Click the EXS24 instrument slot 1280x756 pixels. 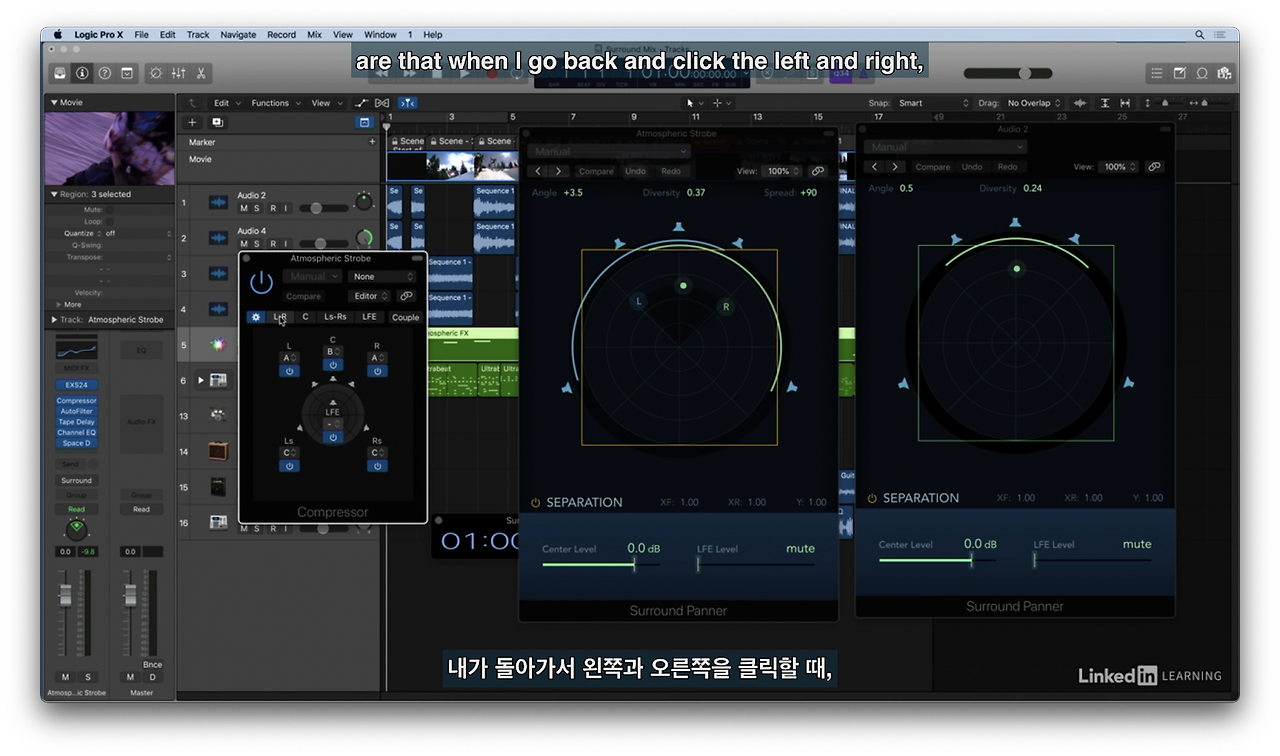77,385
